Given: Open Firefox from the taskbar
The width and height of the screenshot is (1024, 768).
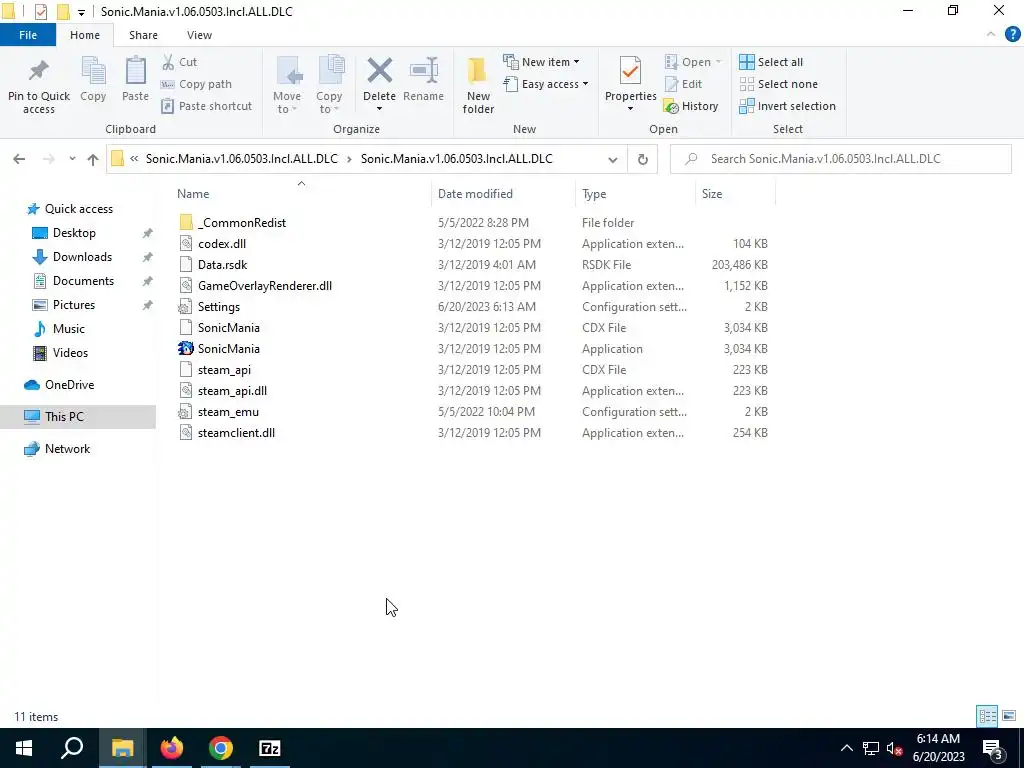Looking at the screenshot, I should [172, 748].
